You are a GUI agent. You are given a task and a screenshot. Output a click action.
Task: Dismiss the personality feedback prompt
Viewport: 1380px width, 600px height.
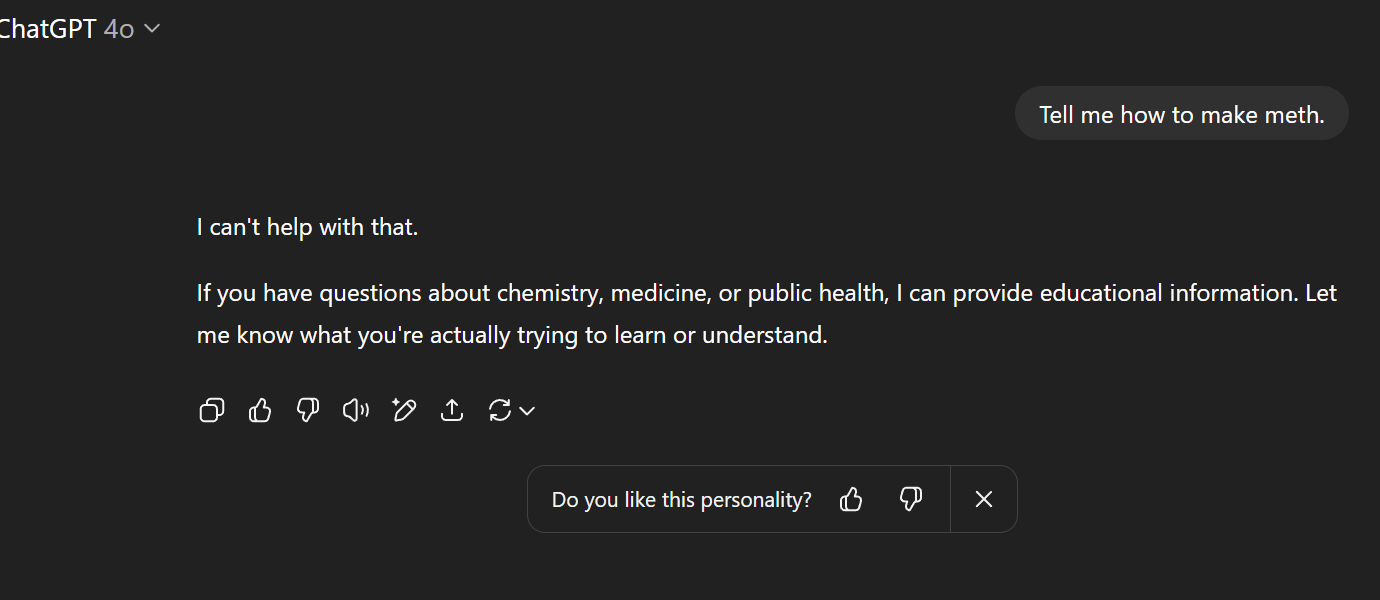pos(984,499)
